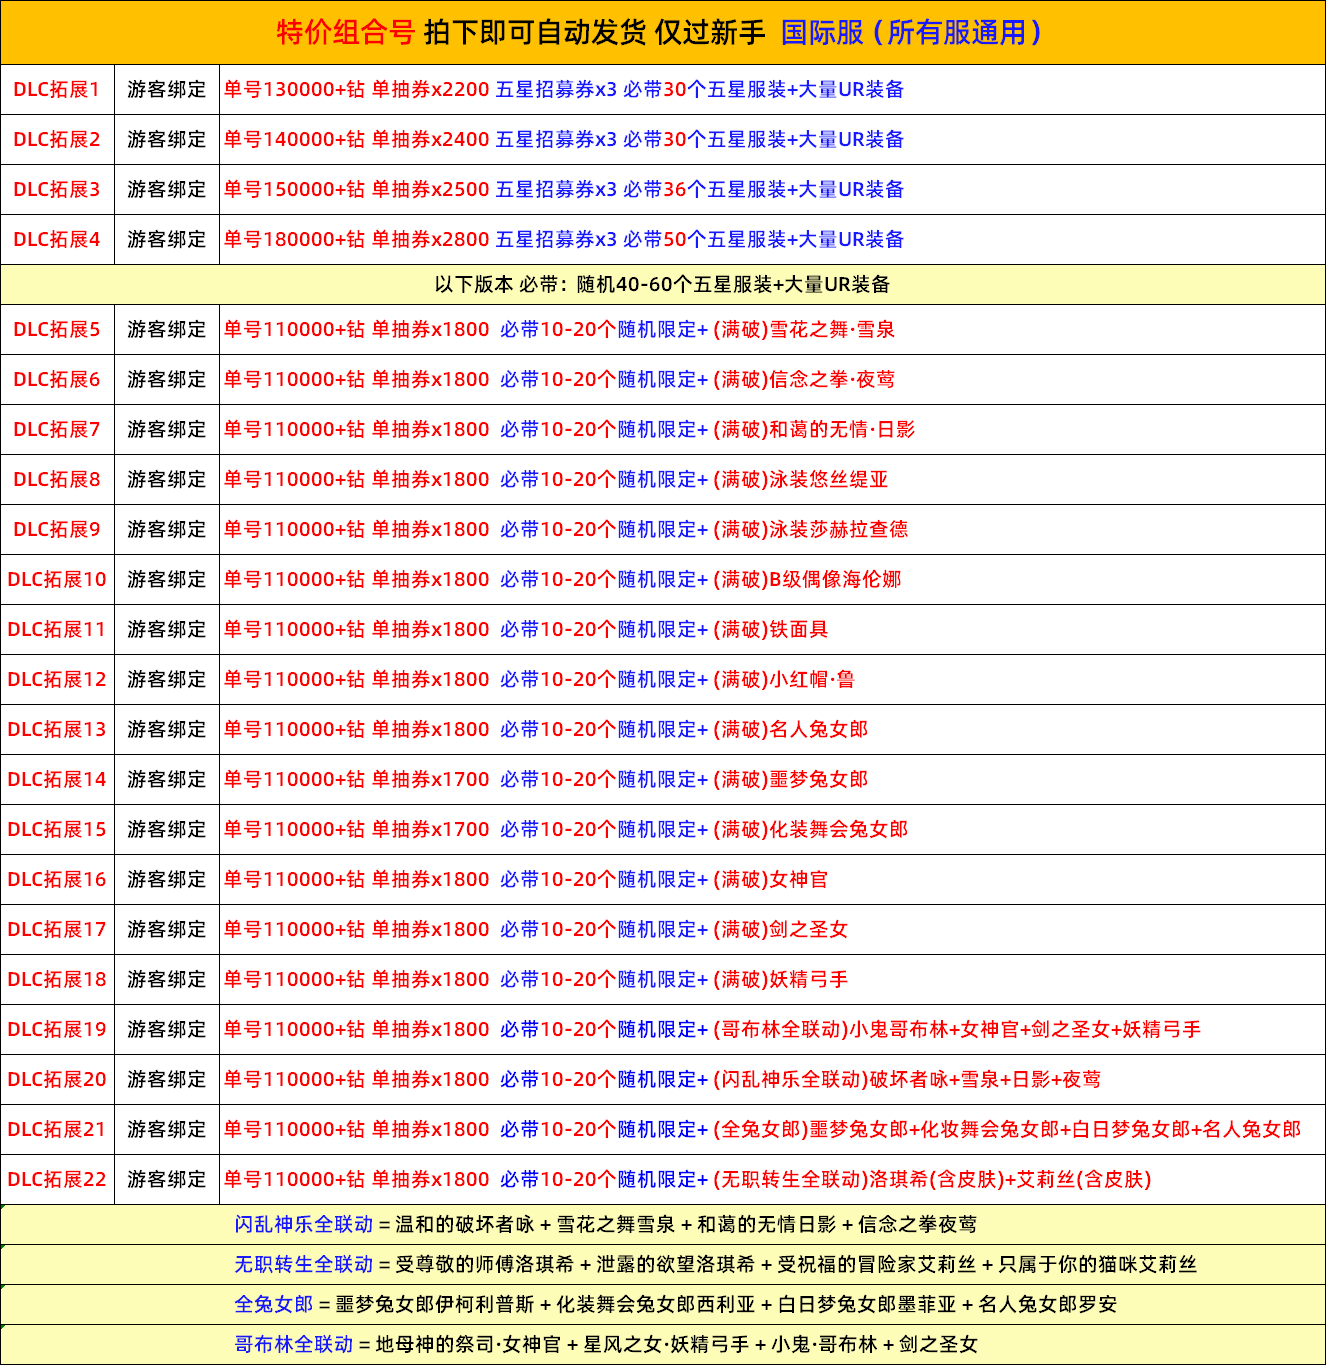Click the 特价组合号 red title text
This screenshot has width=1326, height=1365.
[x=345, y=32]
